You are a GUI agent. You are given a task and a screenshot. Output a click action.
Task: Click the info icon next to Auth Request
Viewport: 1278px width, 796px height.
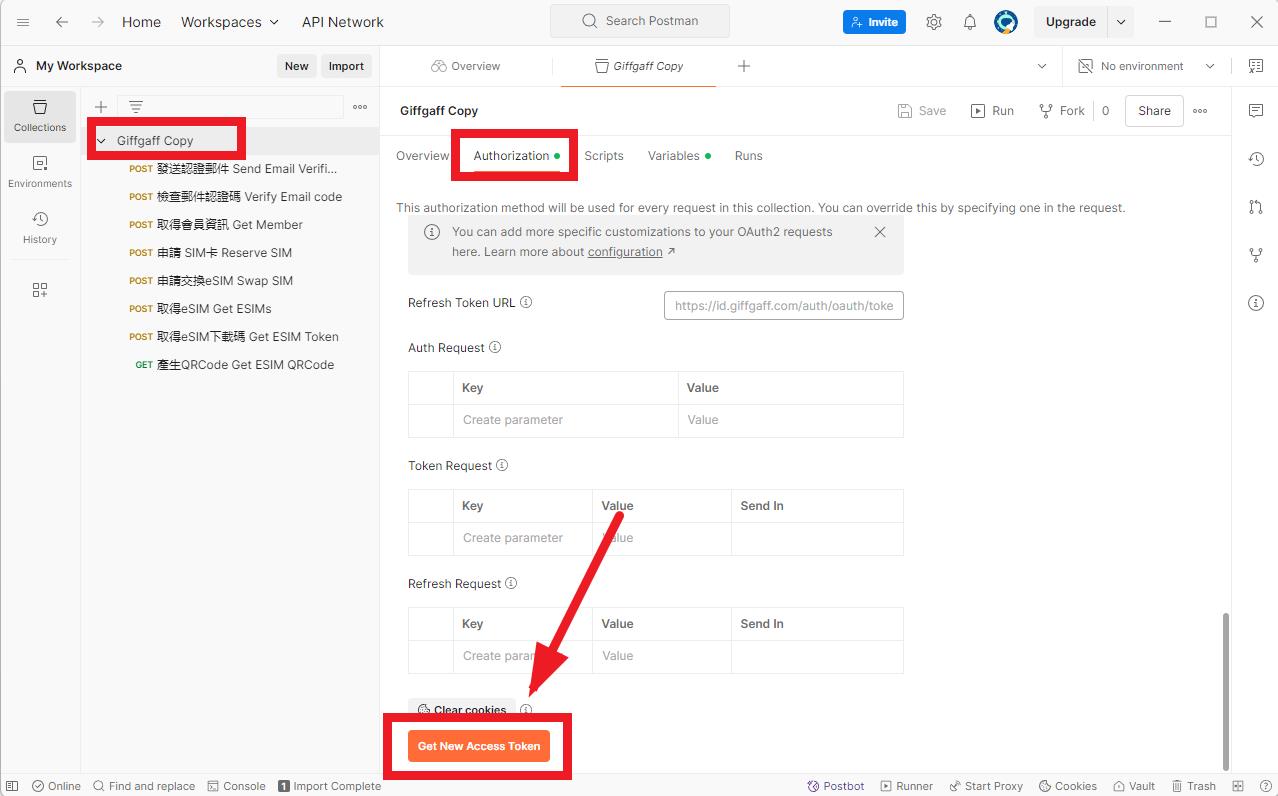click(x=495, y=348)
